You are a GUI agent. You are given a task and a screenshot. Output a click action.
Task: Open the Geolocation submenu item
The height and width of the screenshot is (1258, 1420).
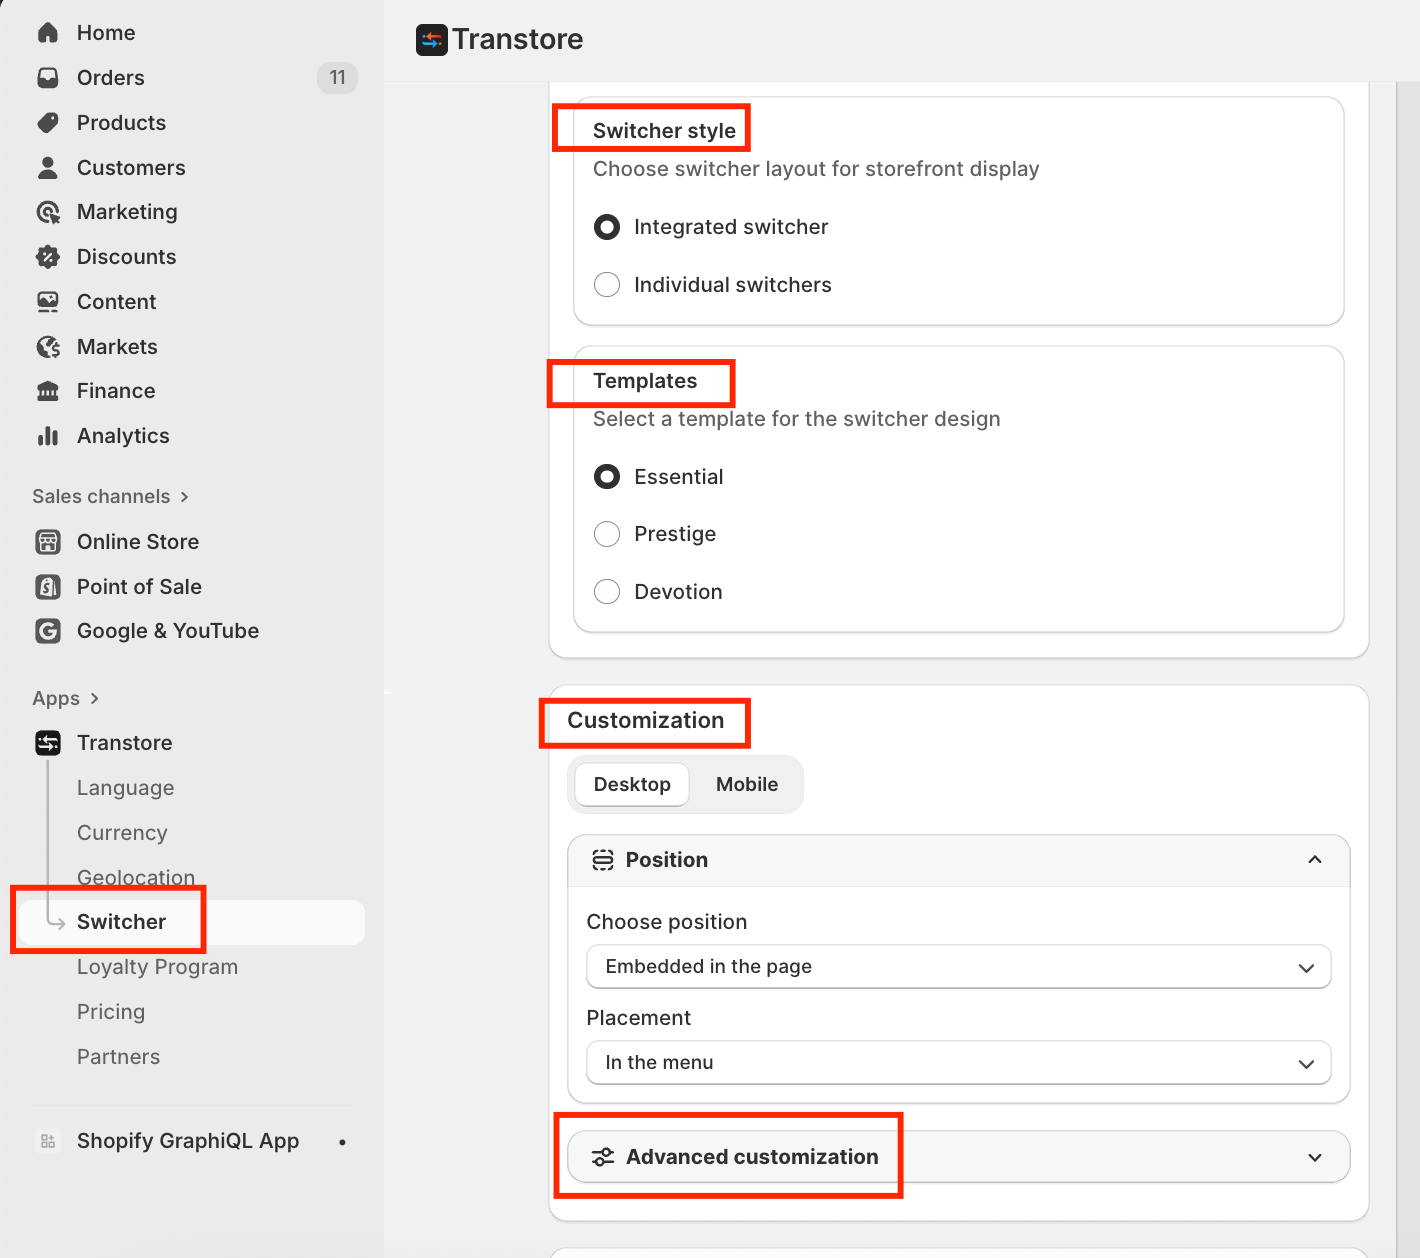tap(136, 878)
